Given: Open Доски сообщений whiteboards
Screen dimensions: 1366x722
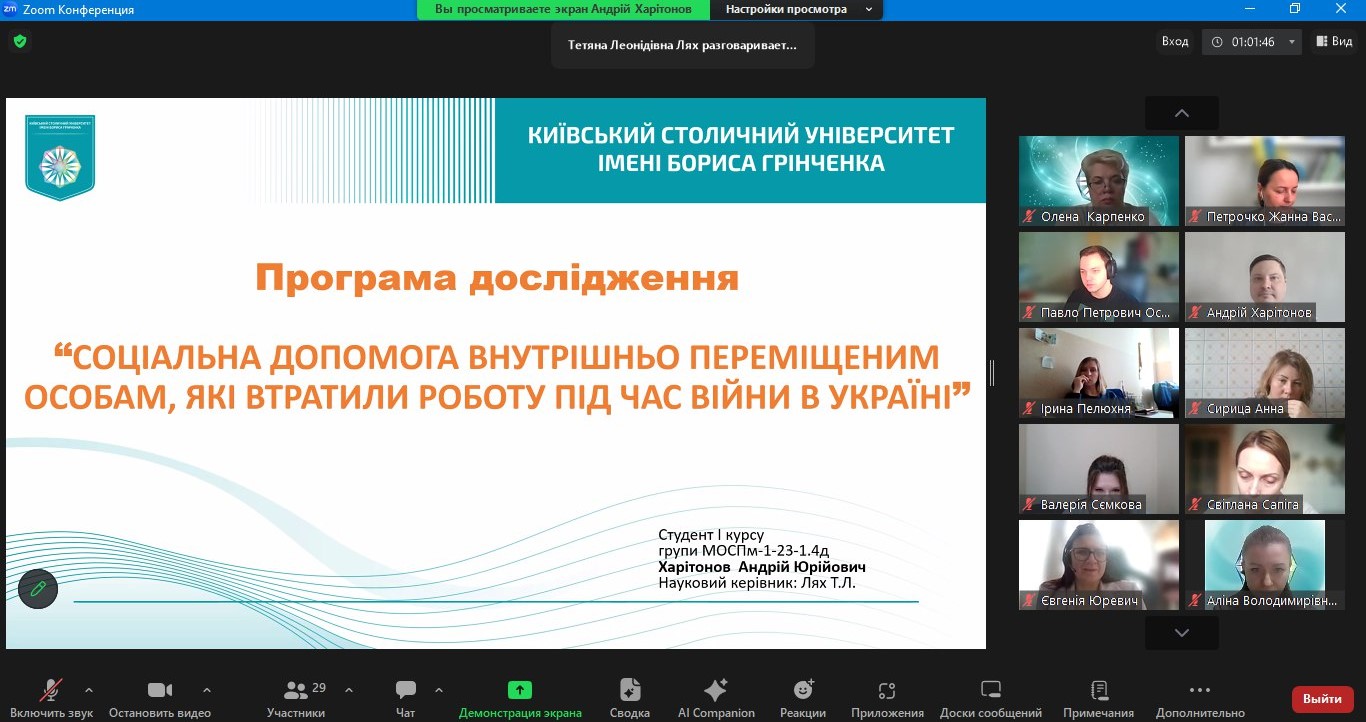Looking at the screenshot, I should [x=990, y=698].
